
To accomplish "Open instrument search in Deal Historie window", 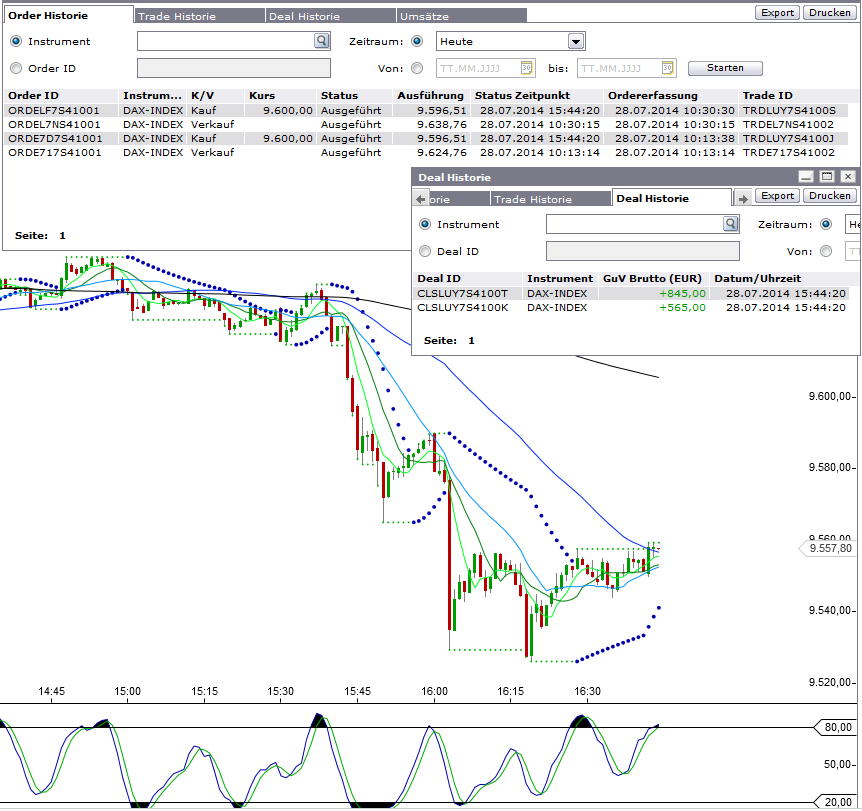I will point(731,223).
